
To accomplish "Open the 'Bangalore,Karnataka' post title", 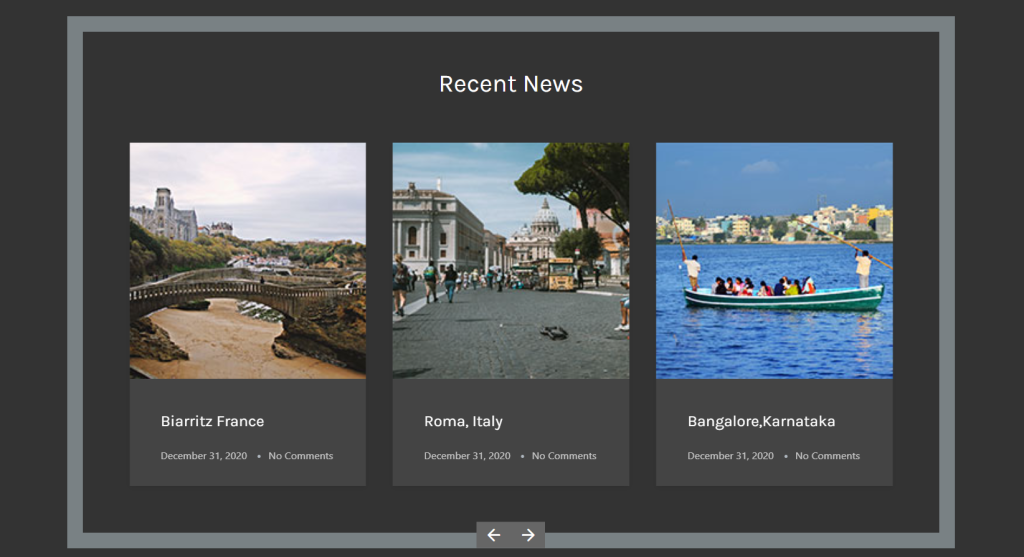I will [x=761, y=421].
